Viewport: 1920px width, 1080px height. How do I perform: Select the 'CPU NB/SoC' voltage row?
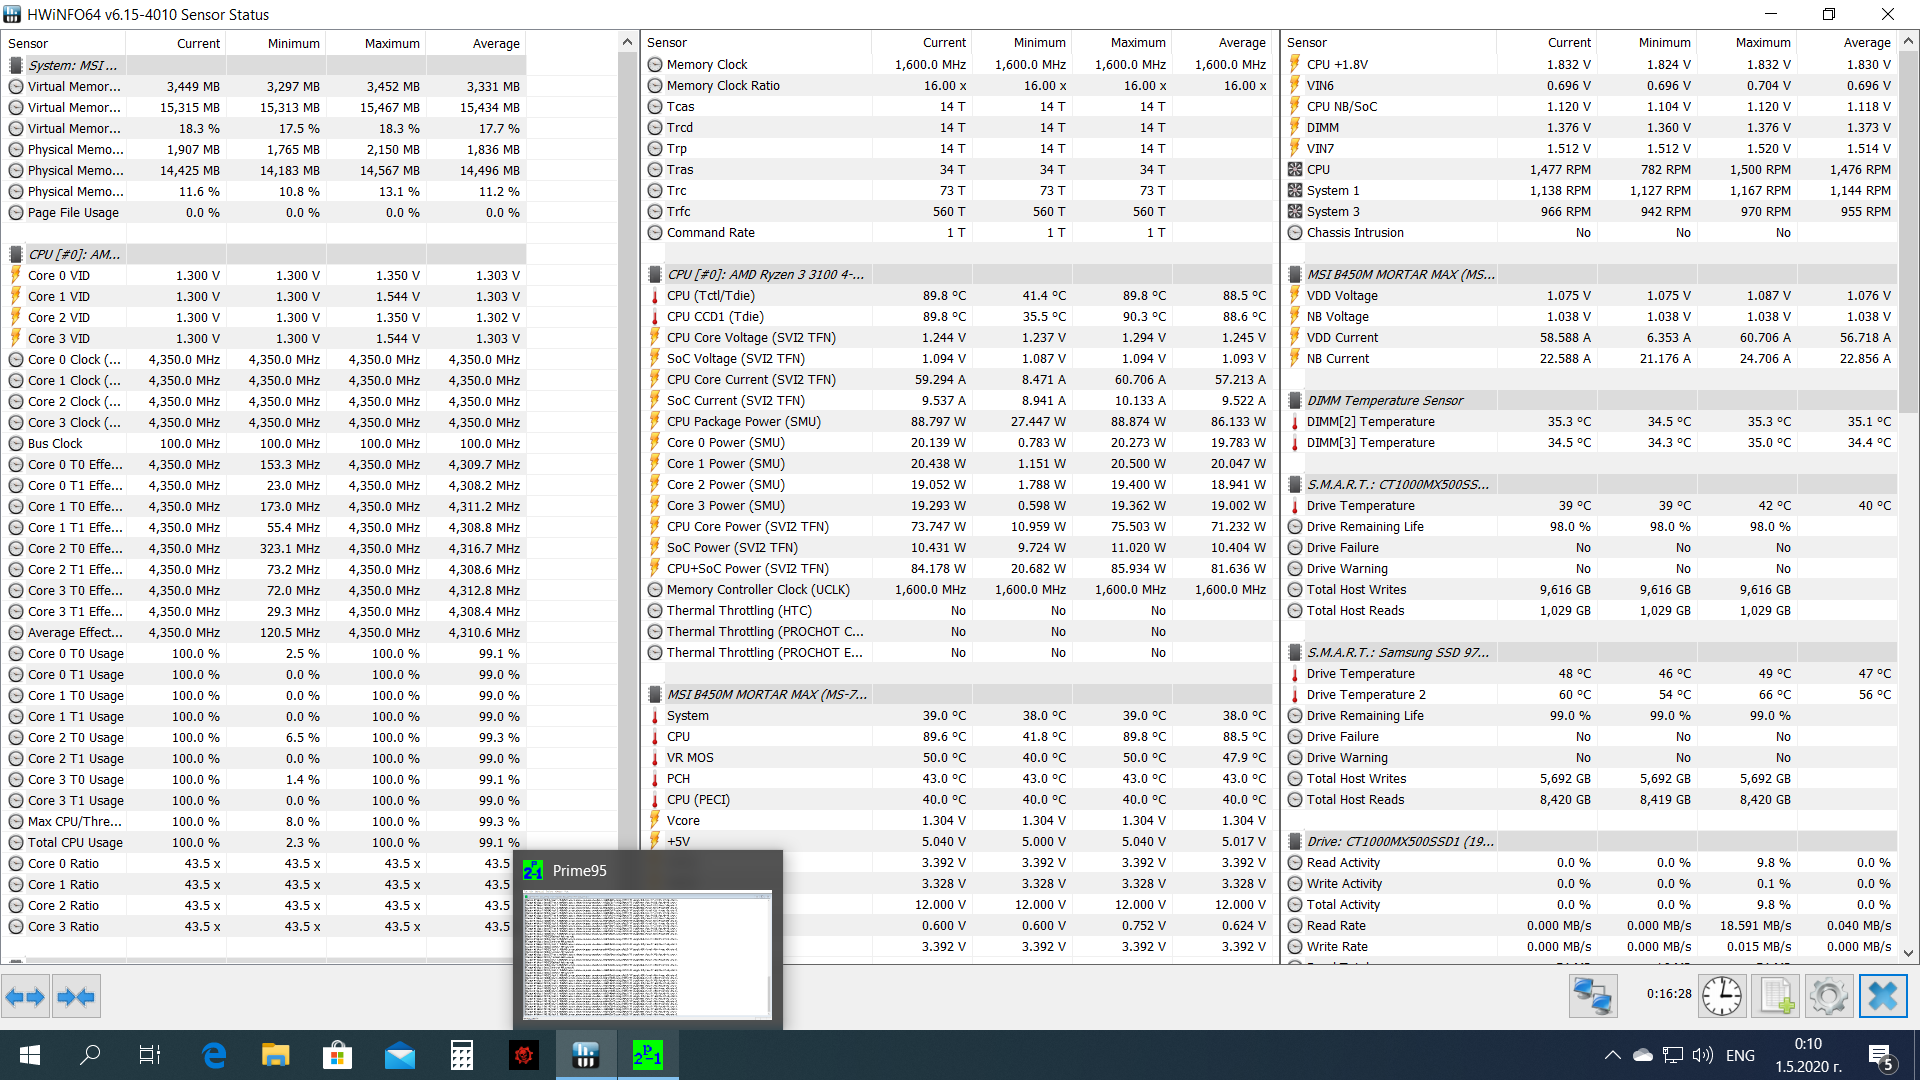[x=1589, y=106]
